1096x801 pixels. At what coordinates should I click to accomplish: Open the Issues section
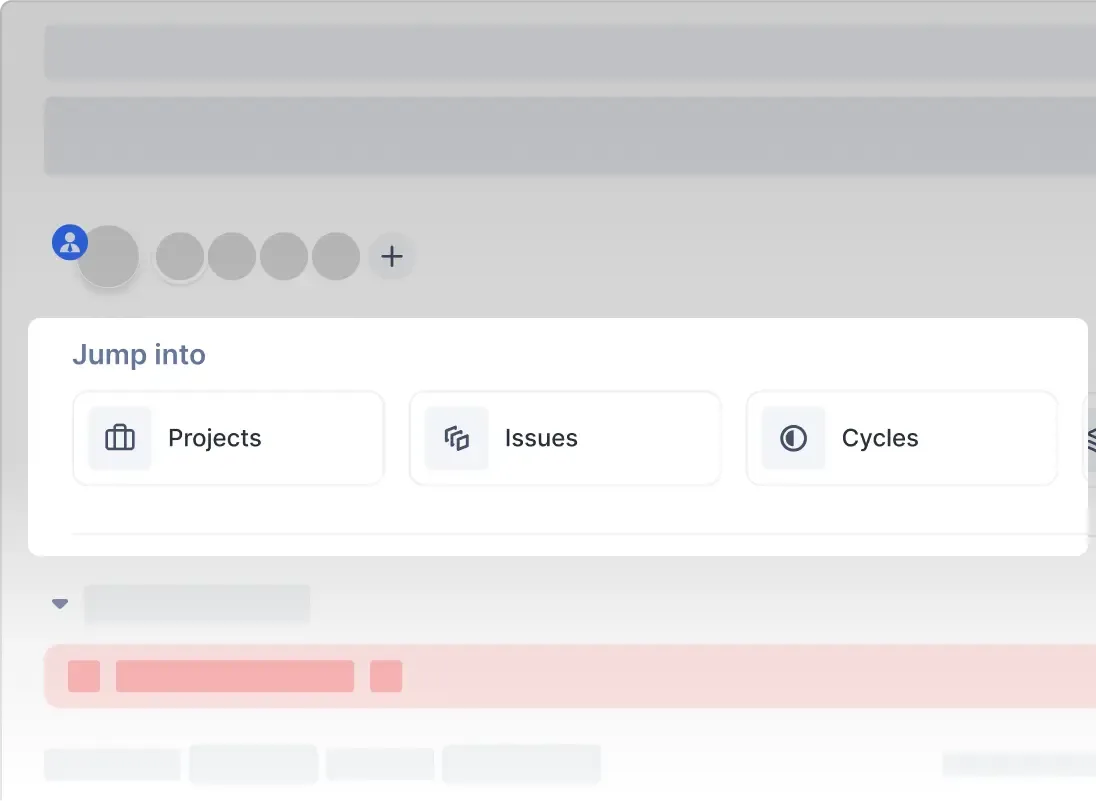click(564, 438)
